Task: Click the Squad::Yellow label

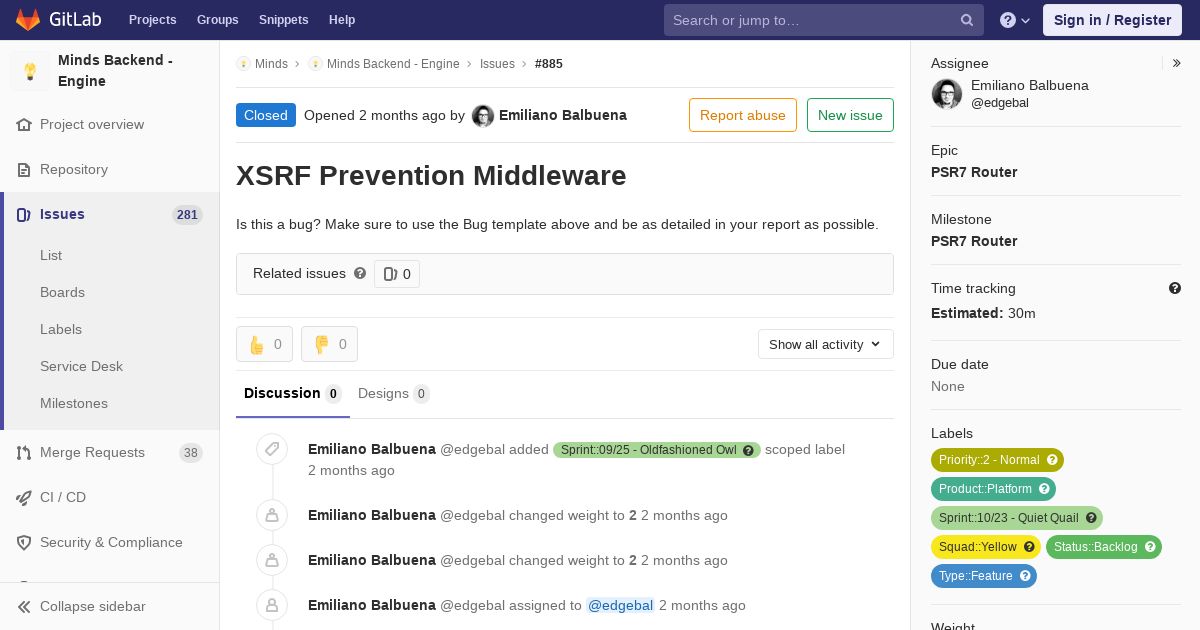Action: tap(985, 547)
